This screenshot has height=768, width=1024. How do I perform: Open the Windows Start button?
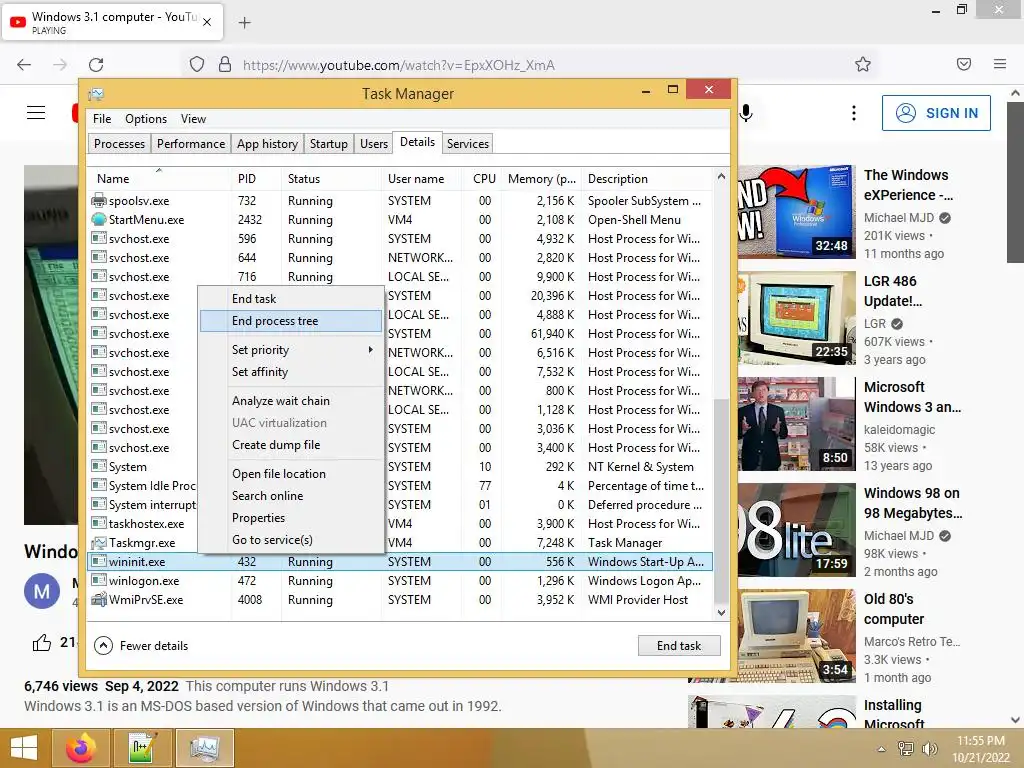tap(24, 748)
